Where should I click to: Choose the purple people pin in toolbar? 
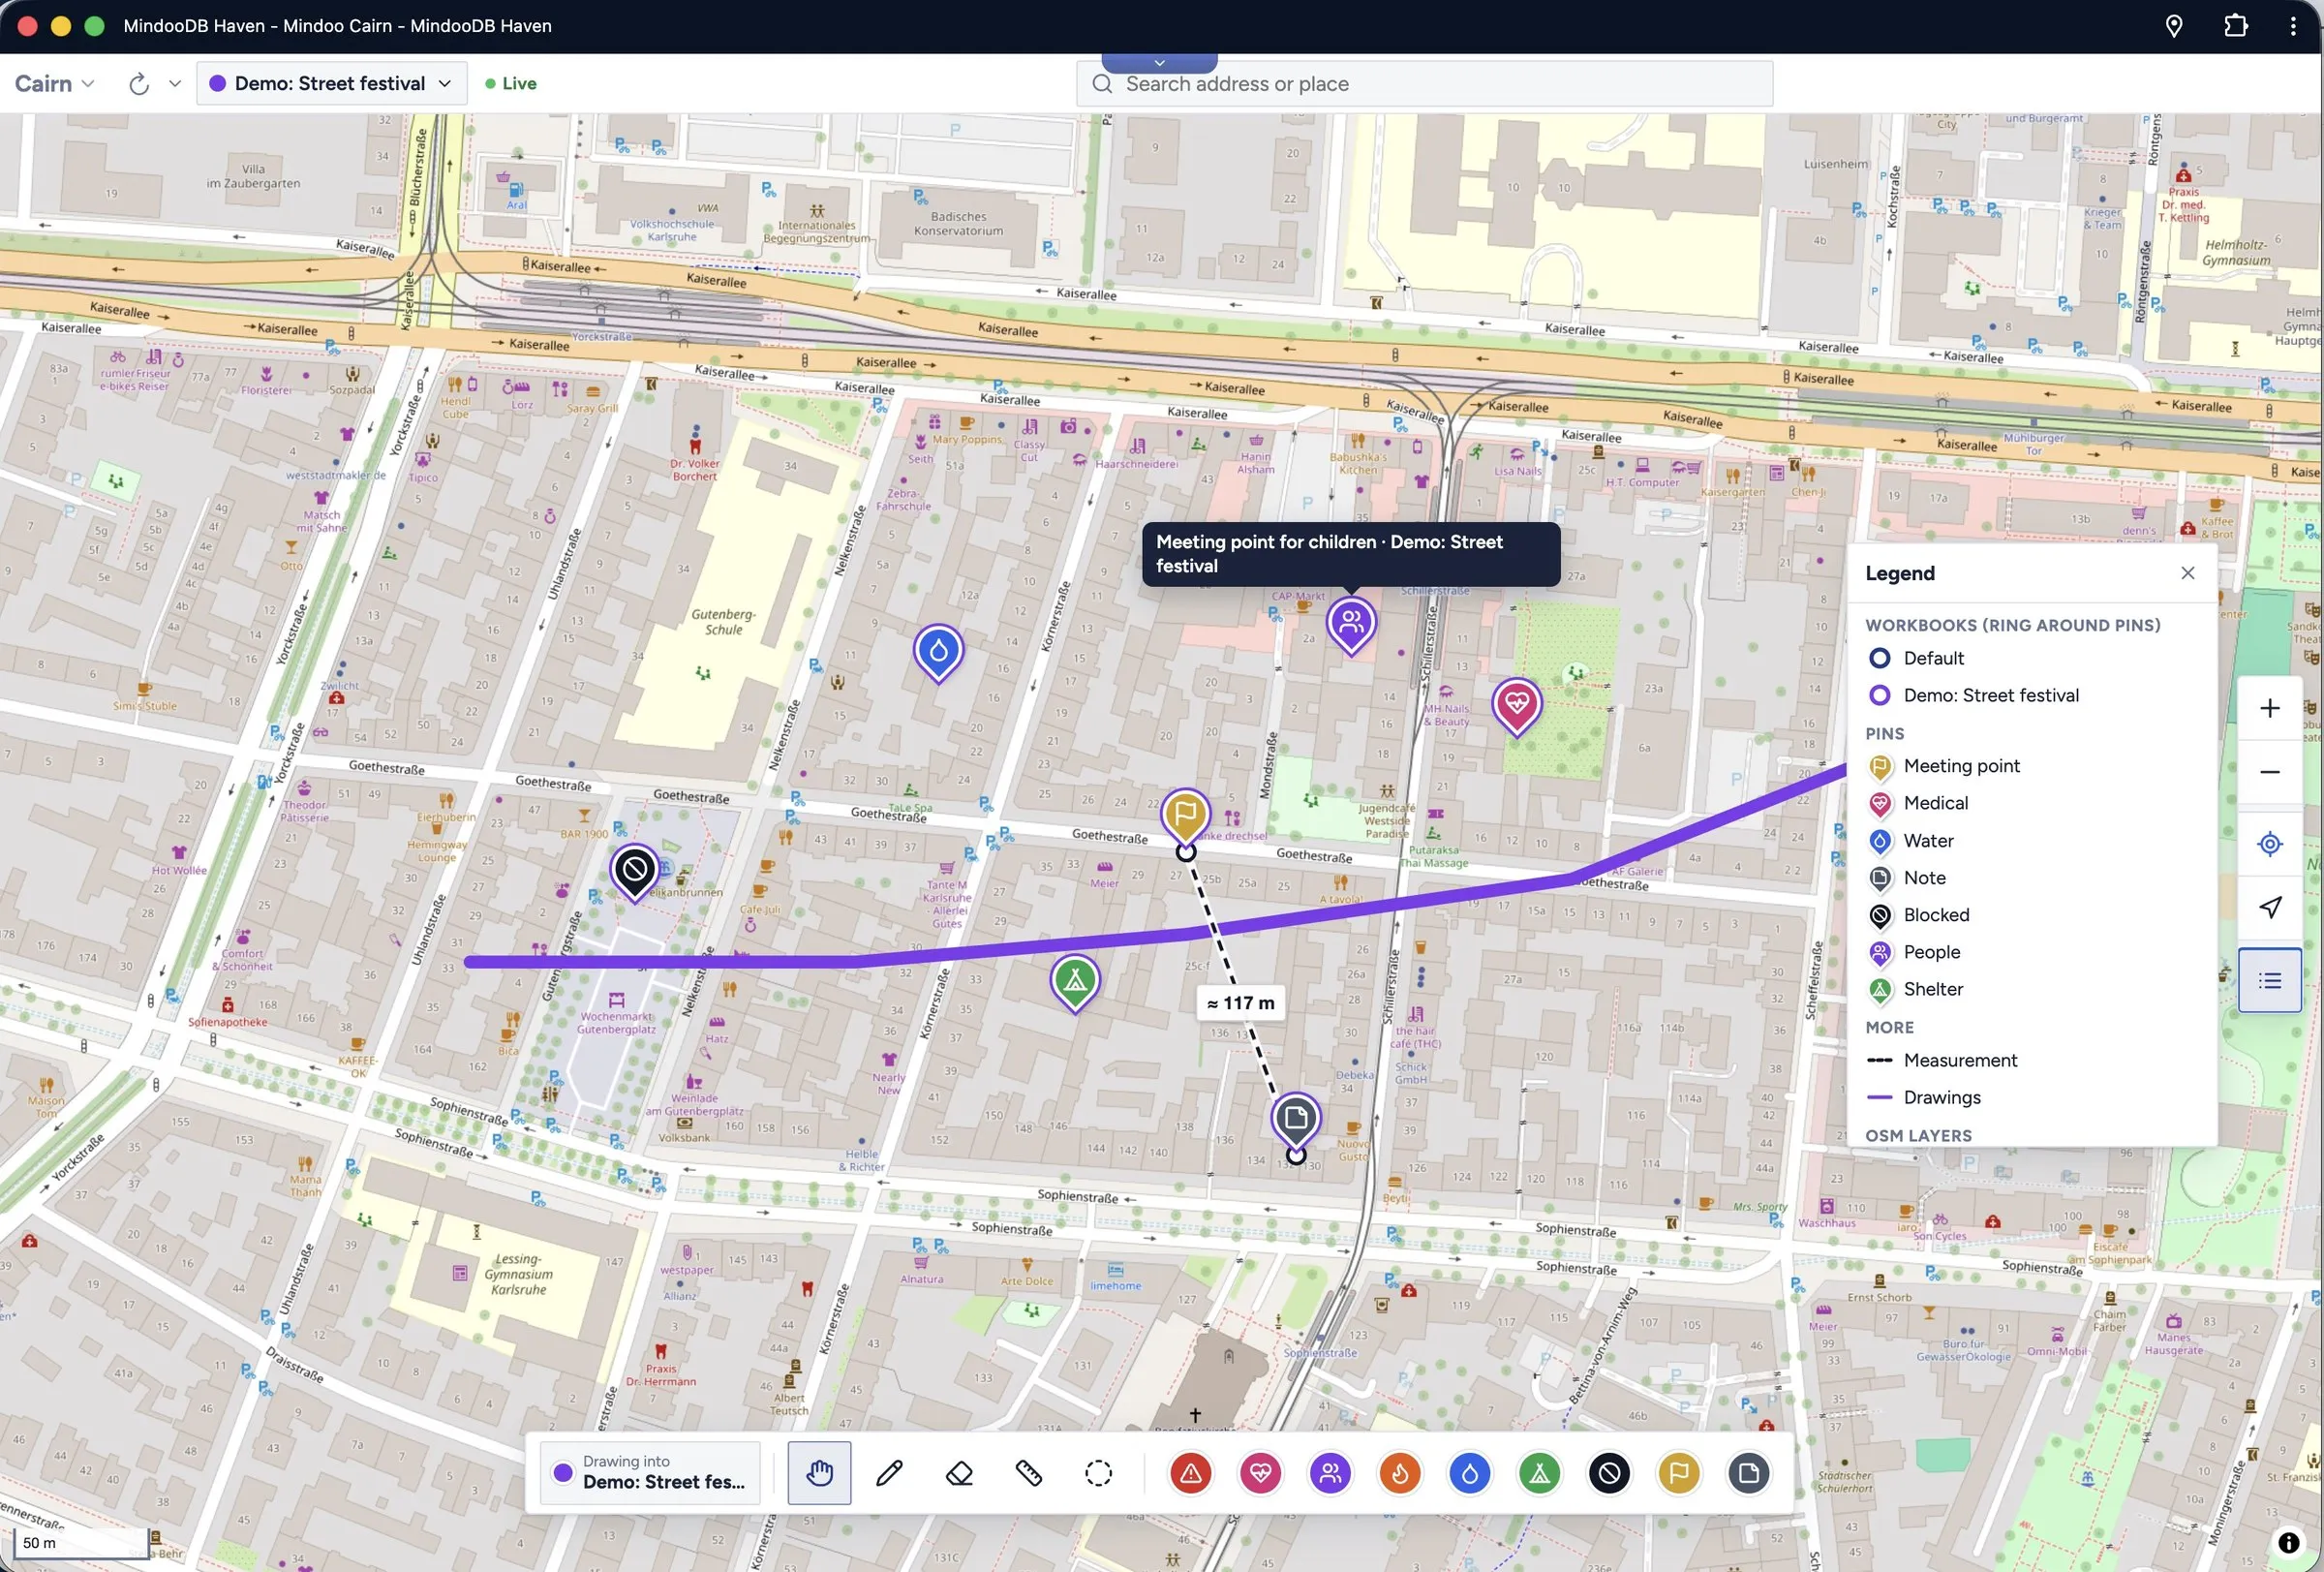[1330, 1472]
